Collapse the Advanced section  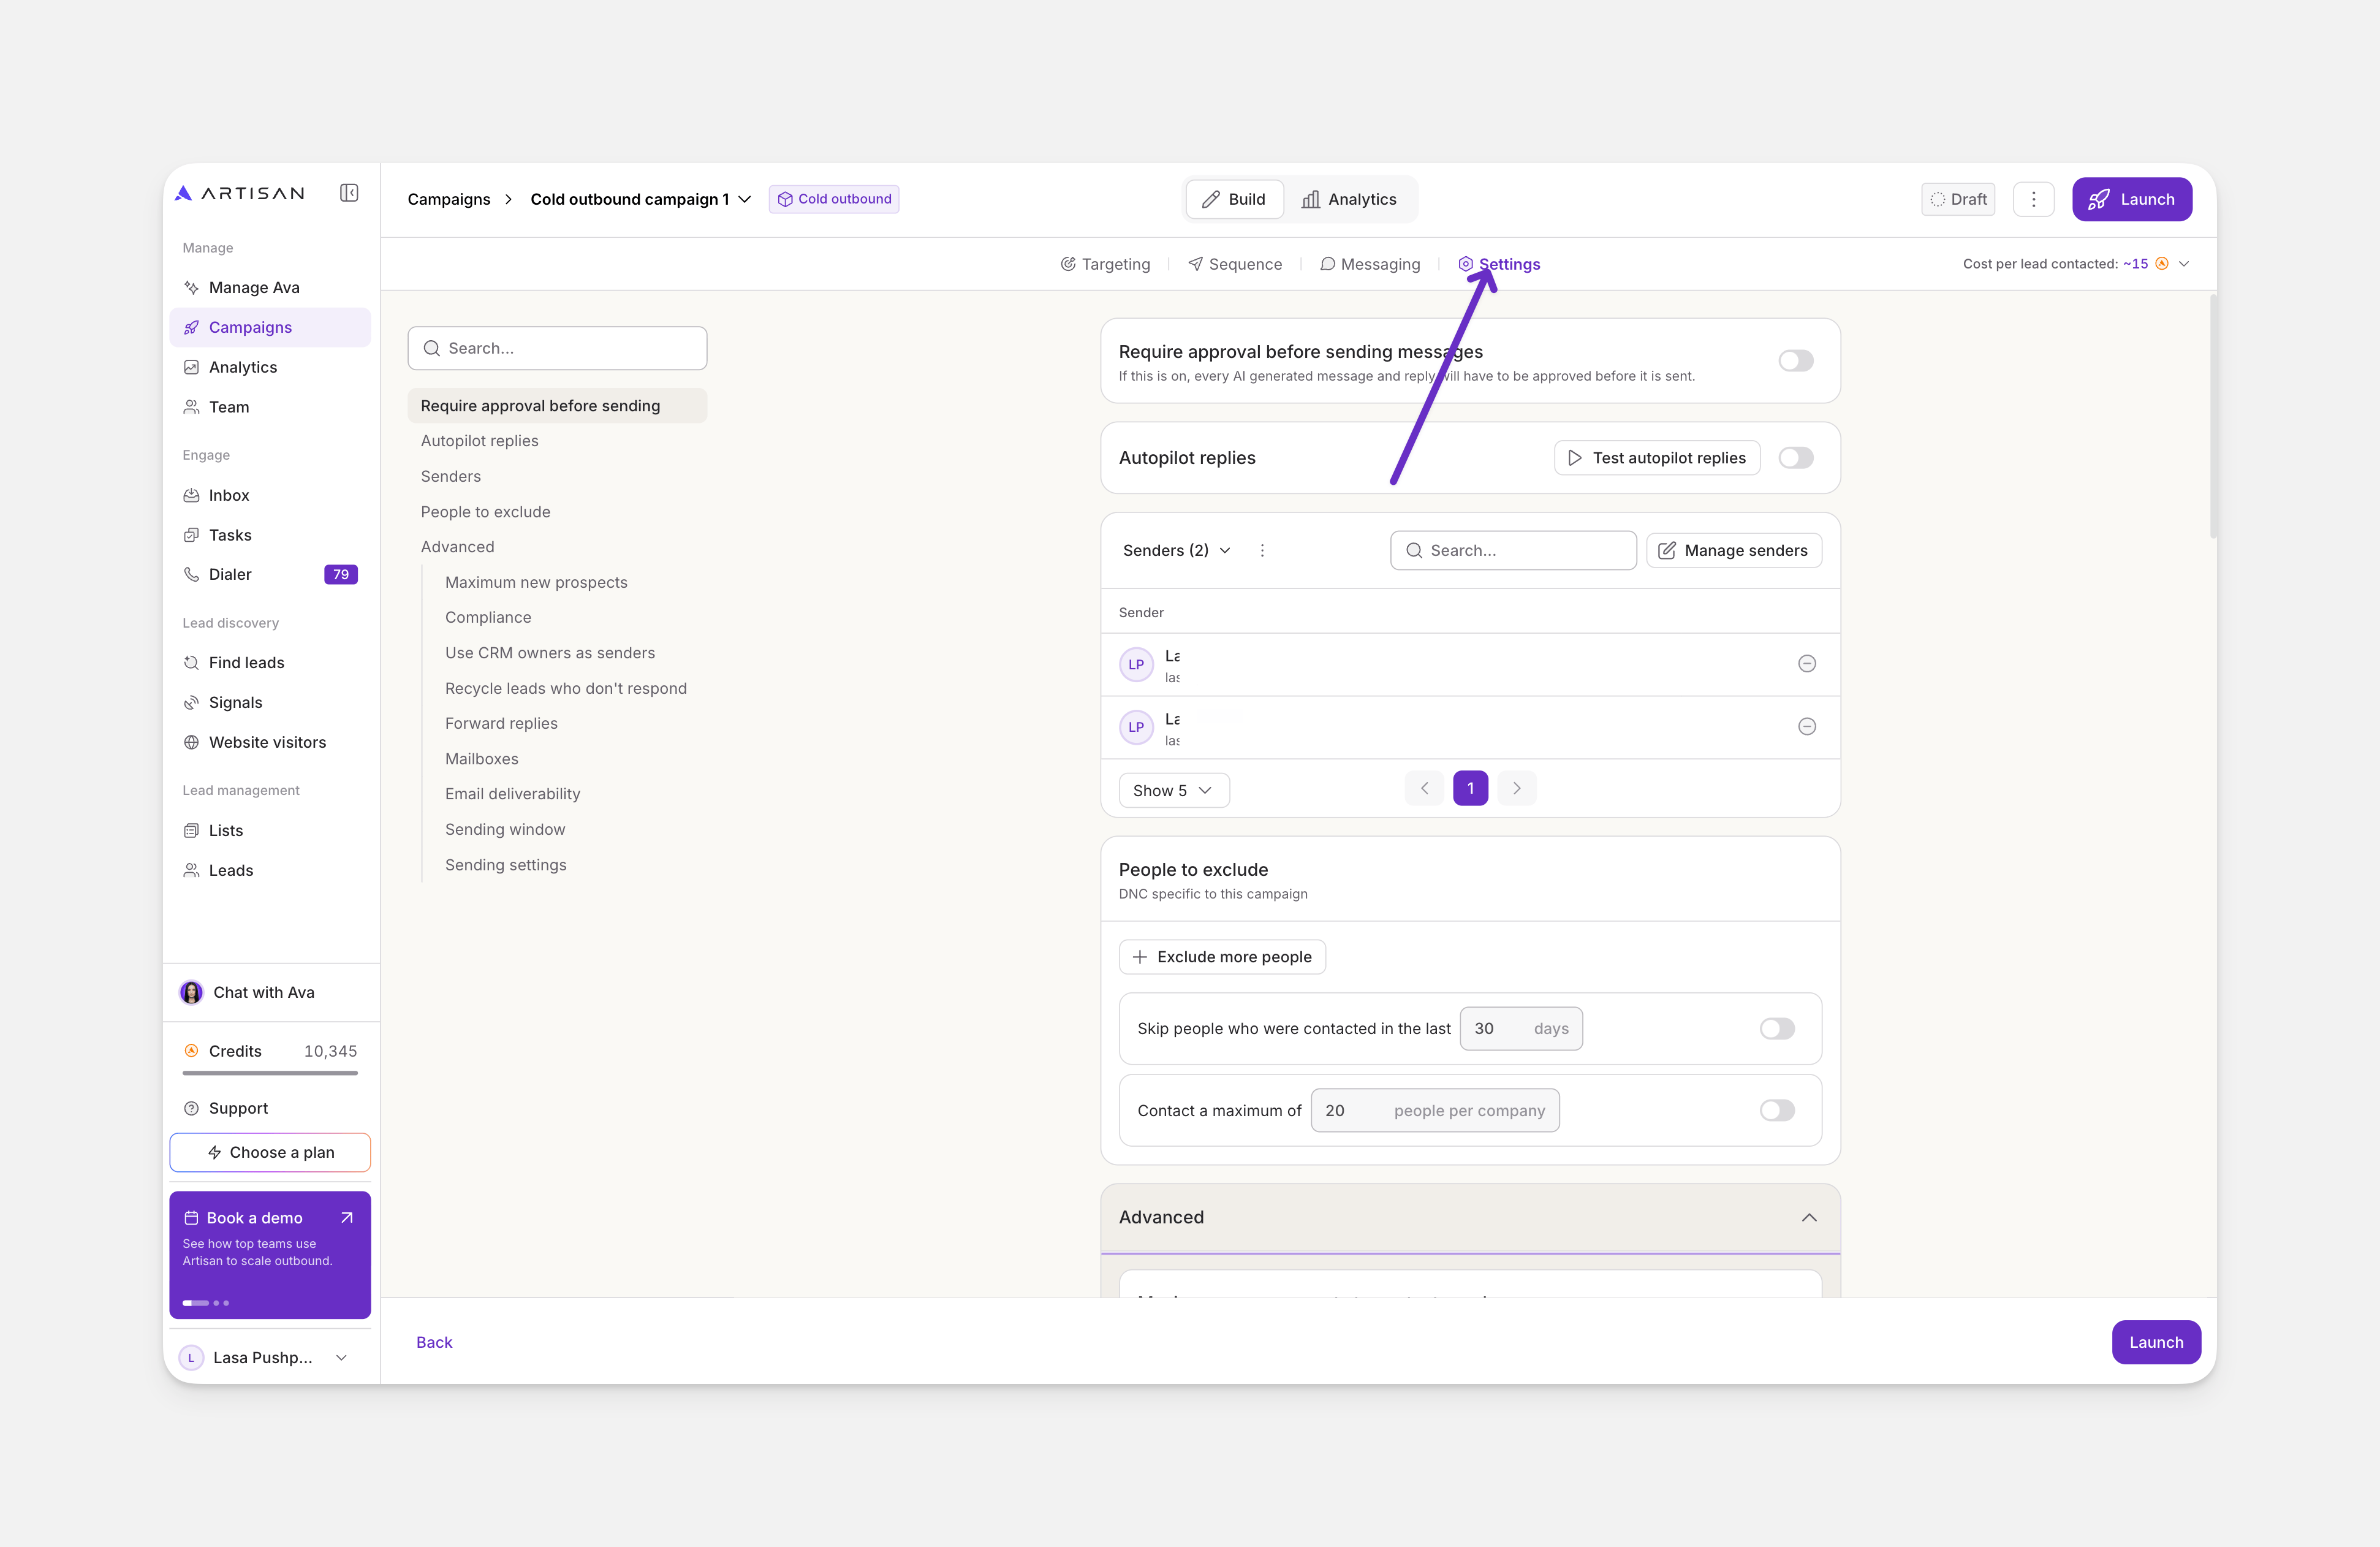[x=1808, y=1218]
